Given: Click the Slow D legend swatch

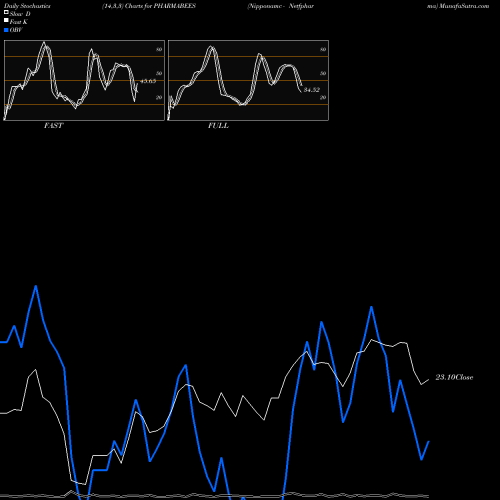Looking at the screenshot, I should (6, 12).
